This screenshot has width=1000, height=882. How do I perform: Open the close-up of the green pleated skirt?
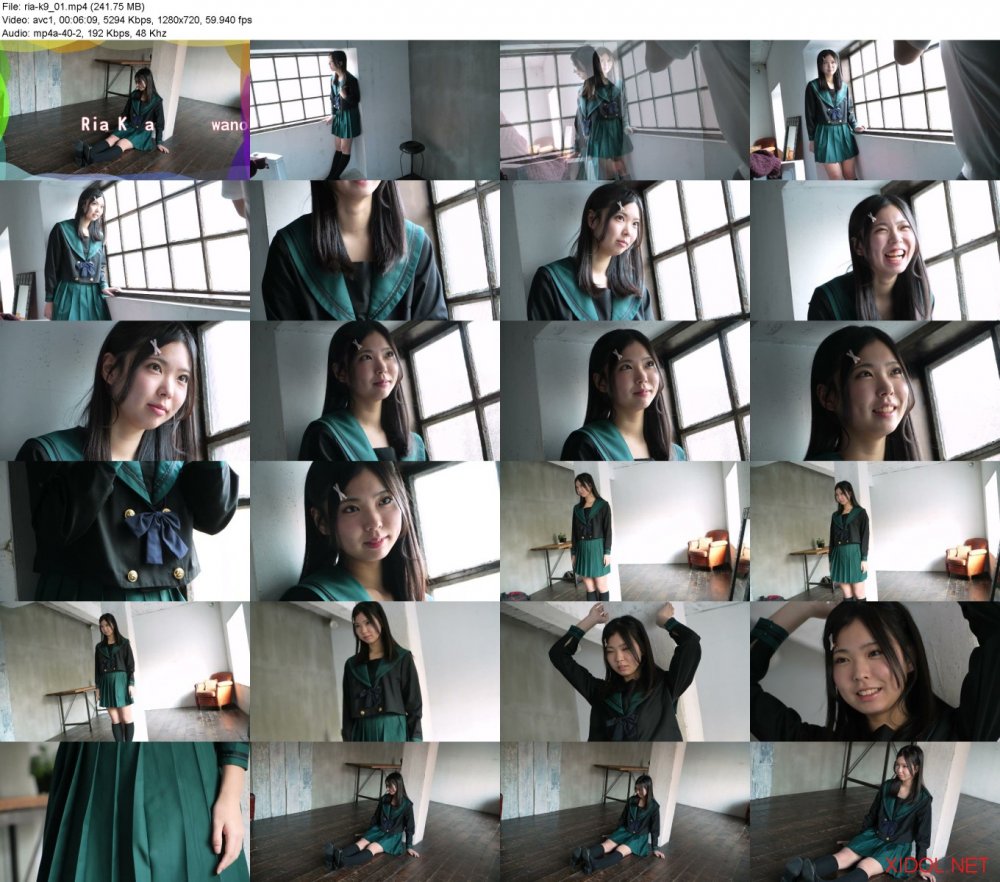[x=125, y=812]
